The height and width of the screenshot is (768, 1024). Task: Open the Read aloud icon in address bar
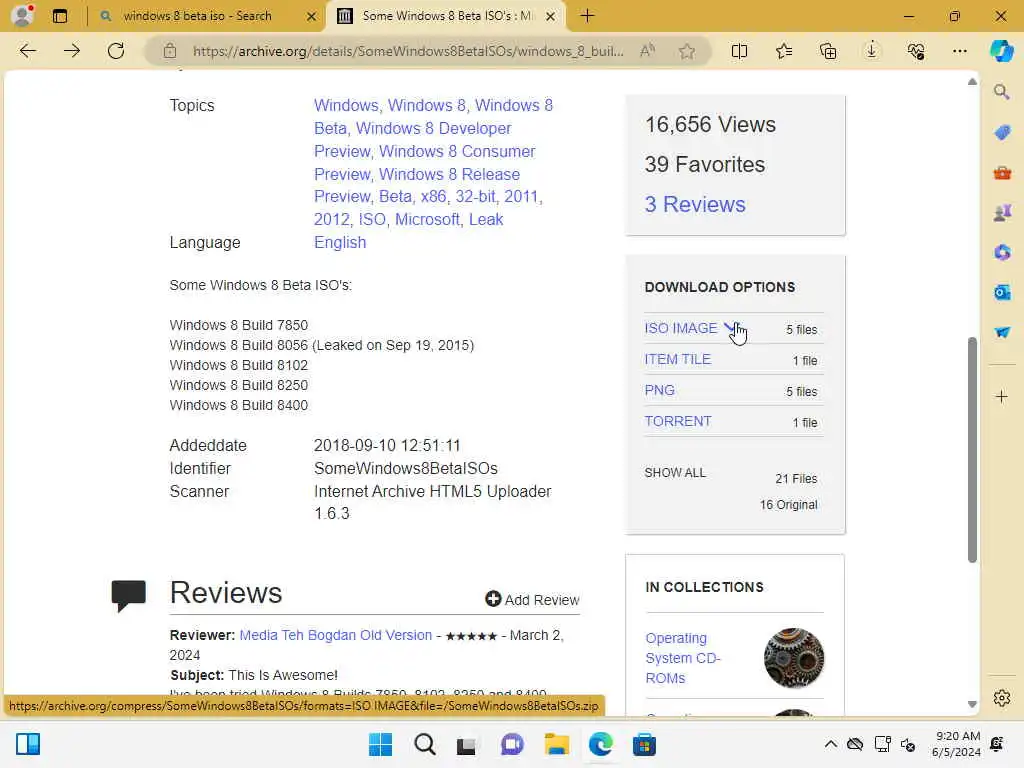click(x=647, y=51)
